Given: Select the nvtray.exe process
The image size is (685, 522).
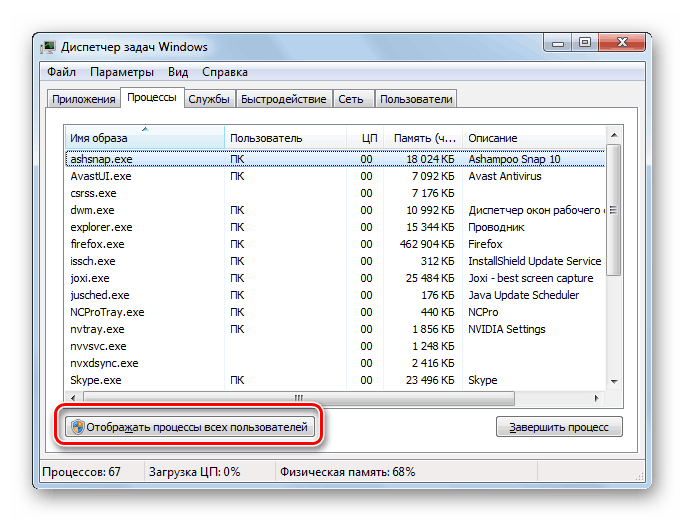Looking at the screenshot, I should tap(335, 329).
